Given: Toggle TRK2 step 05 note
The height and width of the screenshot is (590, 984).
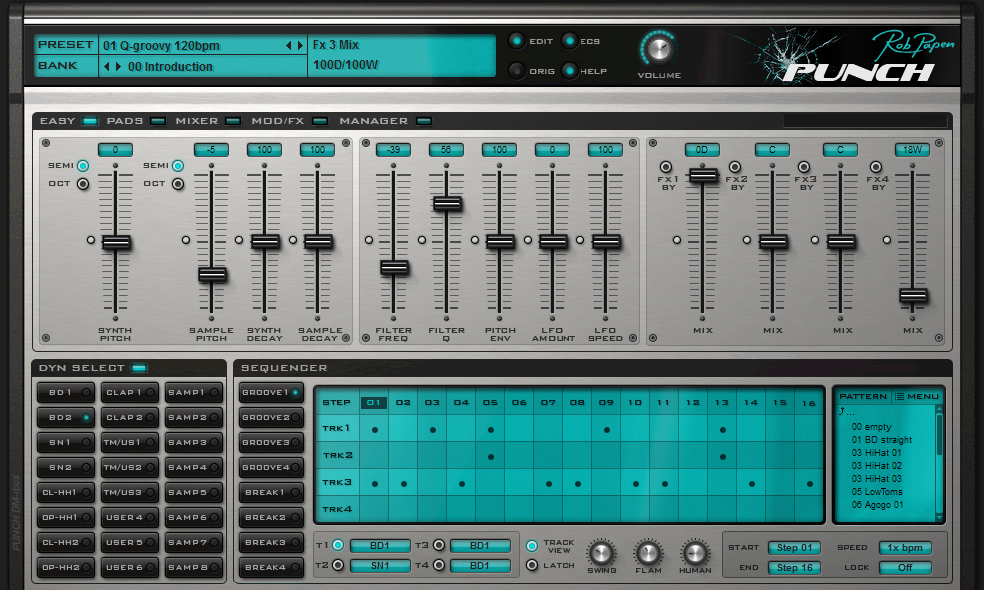Looking at the screenshot, I should tap(491, 456).
